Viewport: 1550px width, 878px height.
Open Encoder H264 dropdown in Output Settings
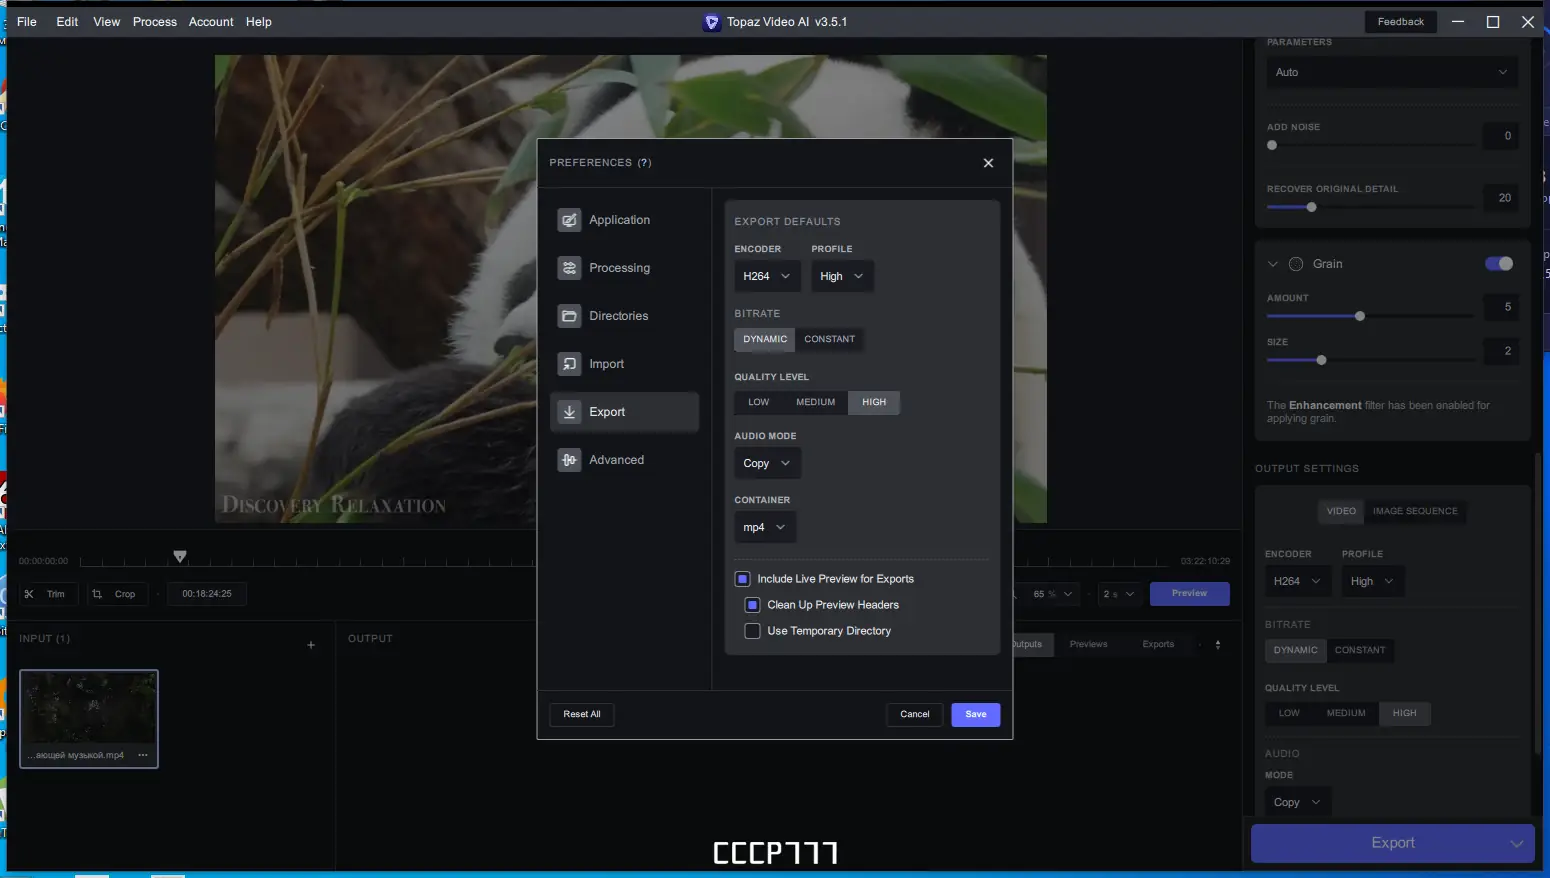coord(1298,581)
